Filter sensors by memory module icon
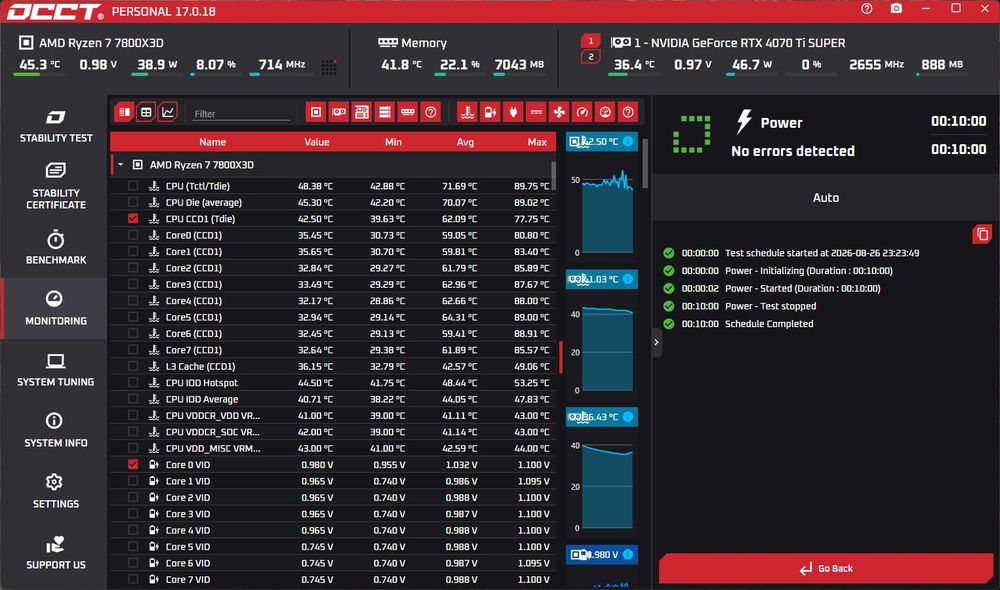 [408, 112]
